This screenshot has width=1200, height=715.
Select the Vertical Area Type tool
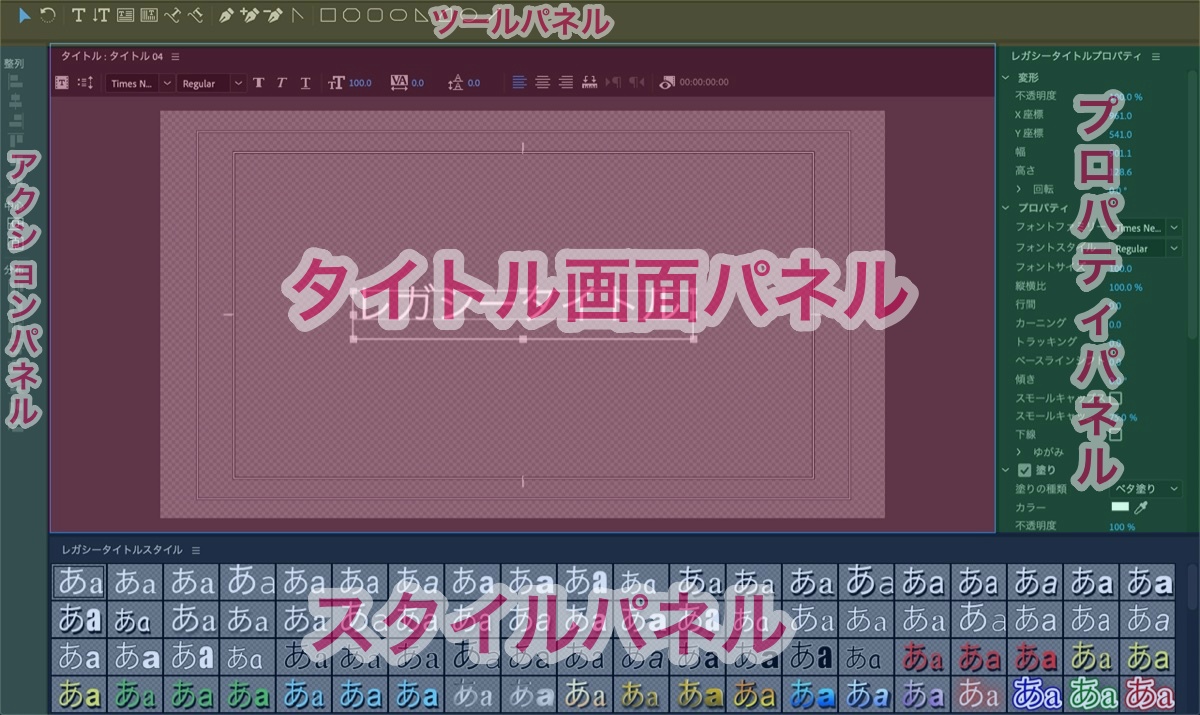tap(149, 15)
